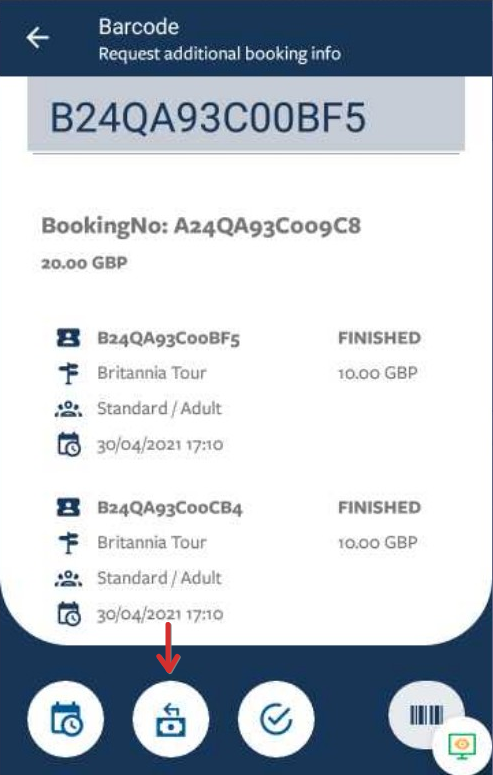Image resolution: width=493 pixels, height=775 pixels.
Task: Click the 20.00 GBP booking total
Action: point(84,263)
